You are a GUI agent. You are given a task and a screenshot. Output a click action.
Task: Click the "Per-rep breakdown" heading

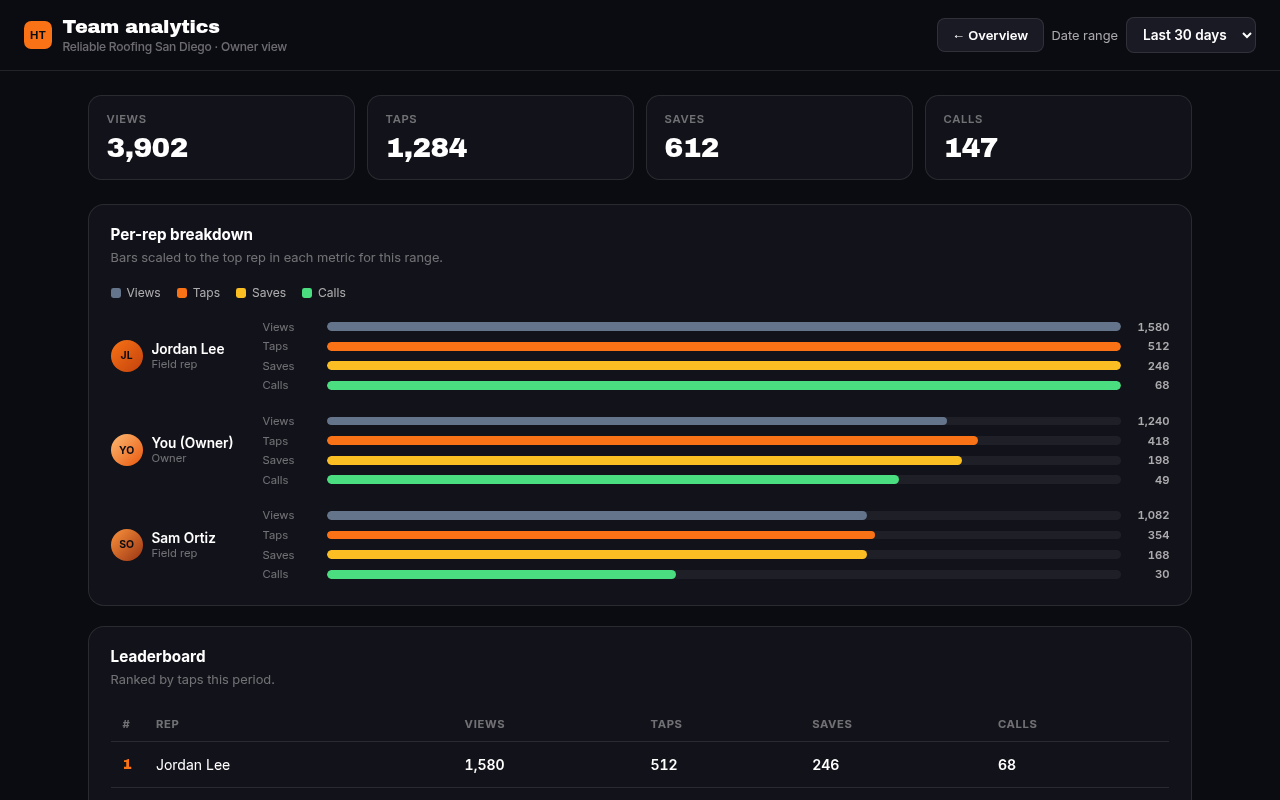182,234
